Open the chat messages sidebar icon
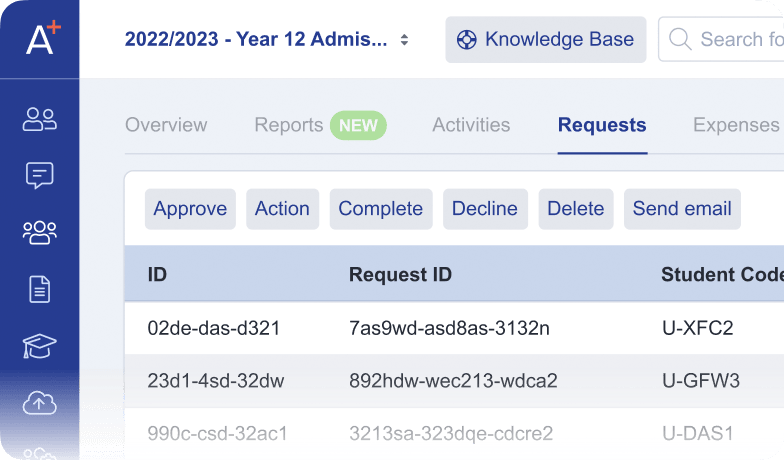 point(40,176)
